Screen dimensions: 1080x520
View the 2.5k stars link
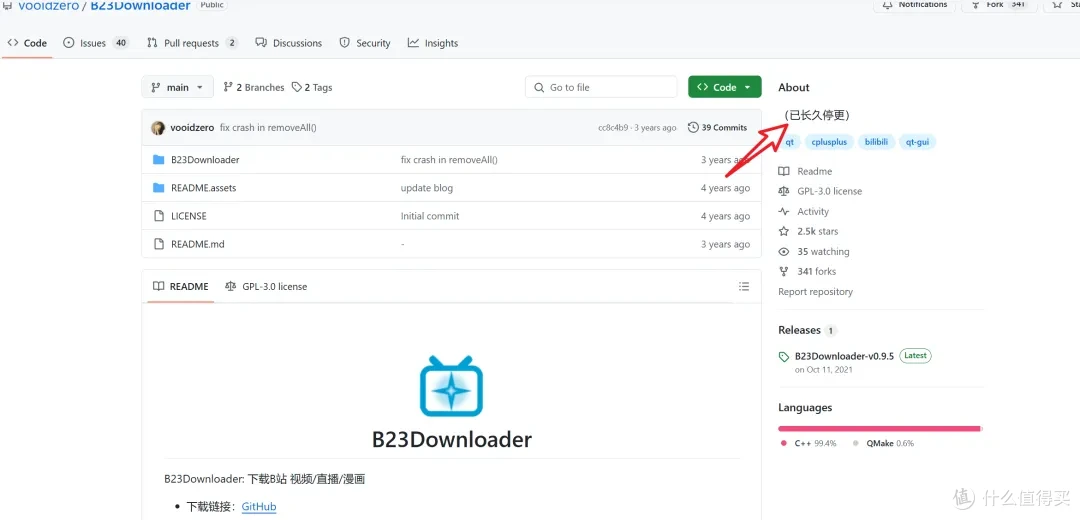pos(818,231)
